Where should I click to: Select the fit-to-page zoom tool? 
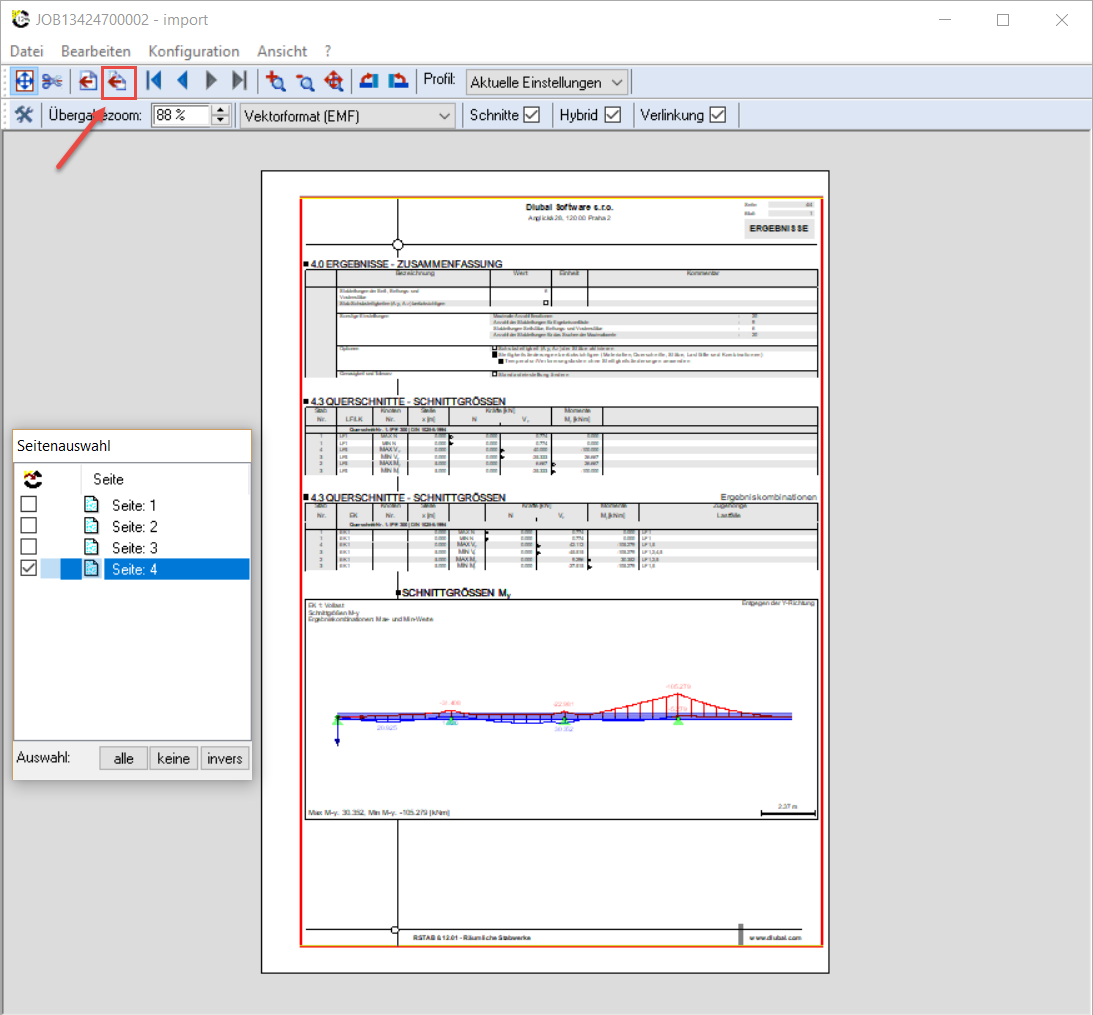tap(24, 81)
